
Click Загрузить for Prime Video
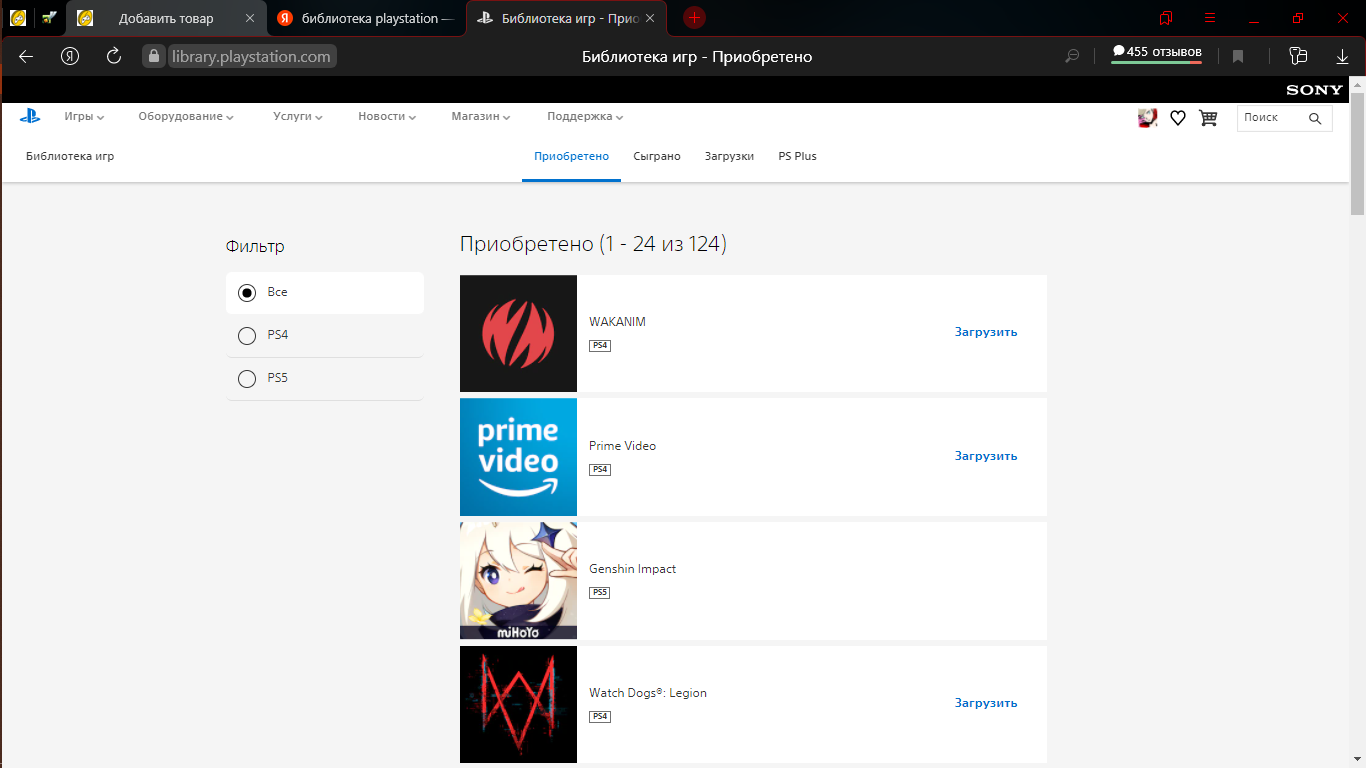(986, 456)
